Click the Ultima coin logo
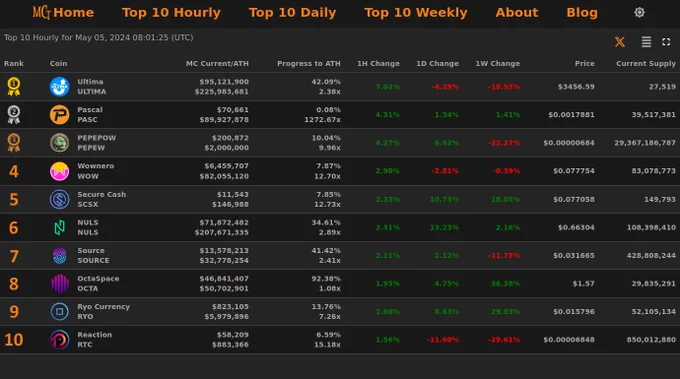This screenshot has width=680, height=379. tap(59, 87)
